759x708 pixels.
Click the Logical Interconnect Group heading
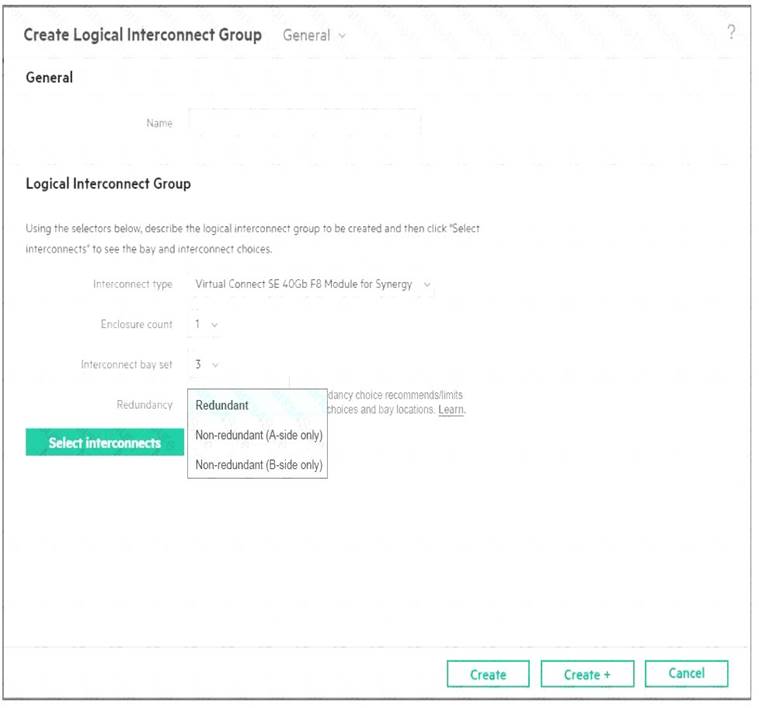[108, 183]
